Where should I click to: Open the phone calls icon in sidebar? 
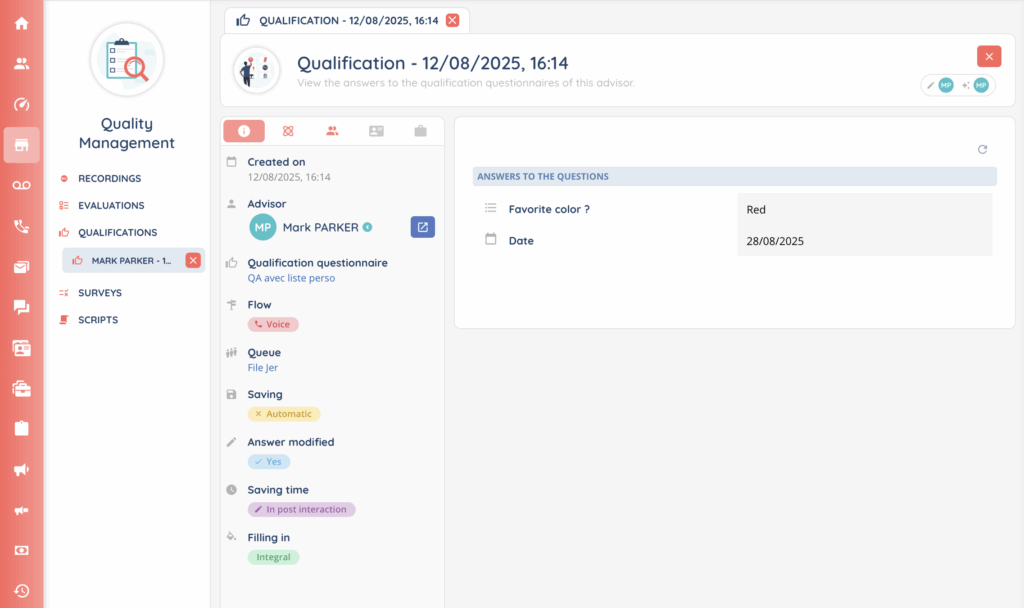pos(21,227)
